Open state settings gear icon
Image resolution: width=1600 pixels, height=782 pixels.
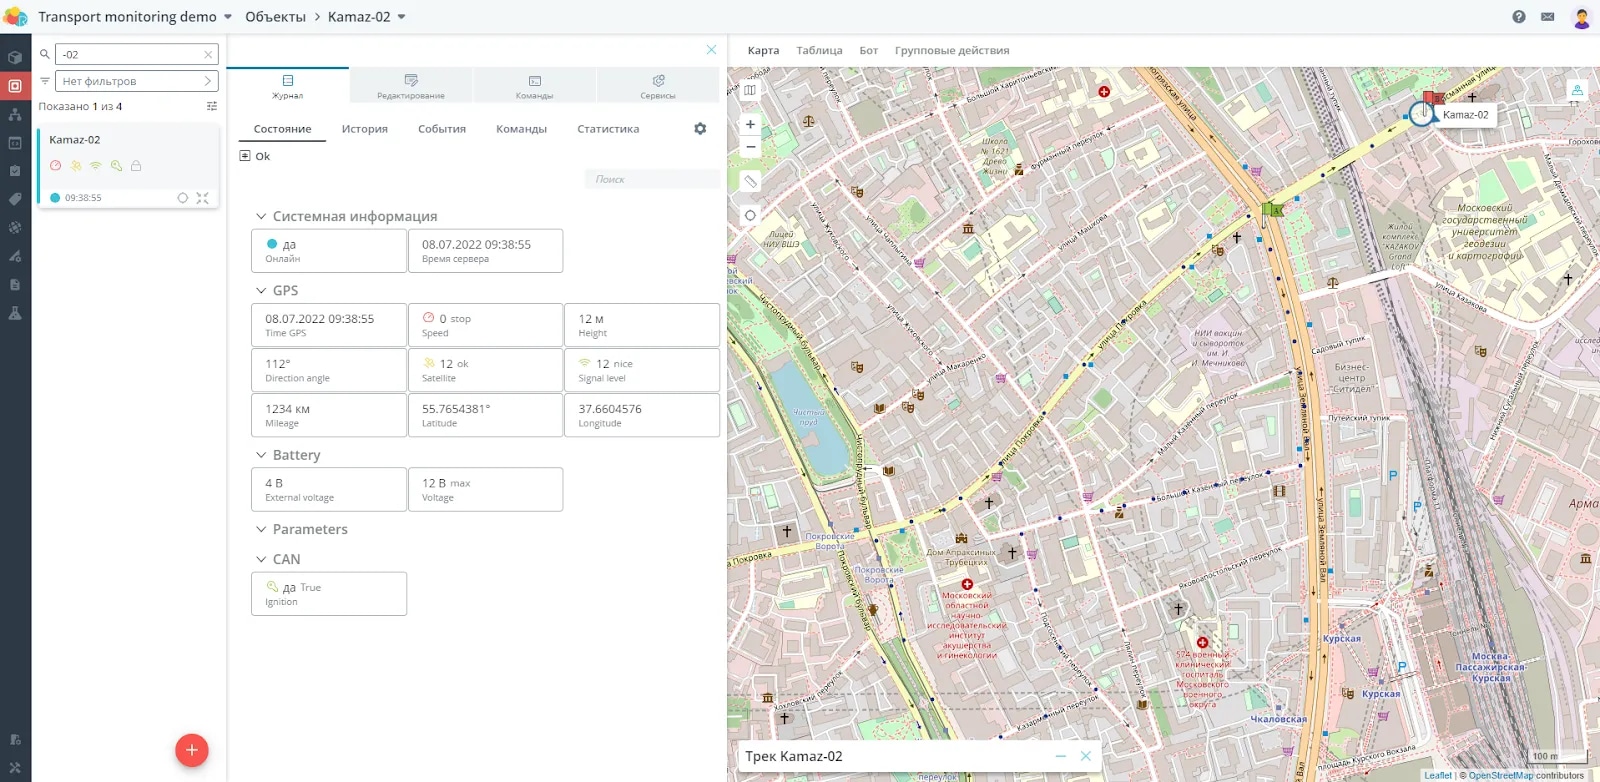(x=700, y=129)
